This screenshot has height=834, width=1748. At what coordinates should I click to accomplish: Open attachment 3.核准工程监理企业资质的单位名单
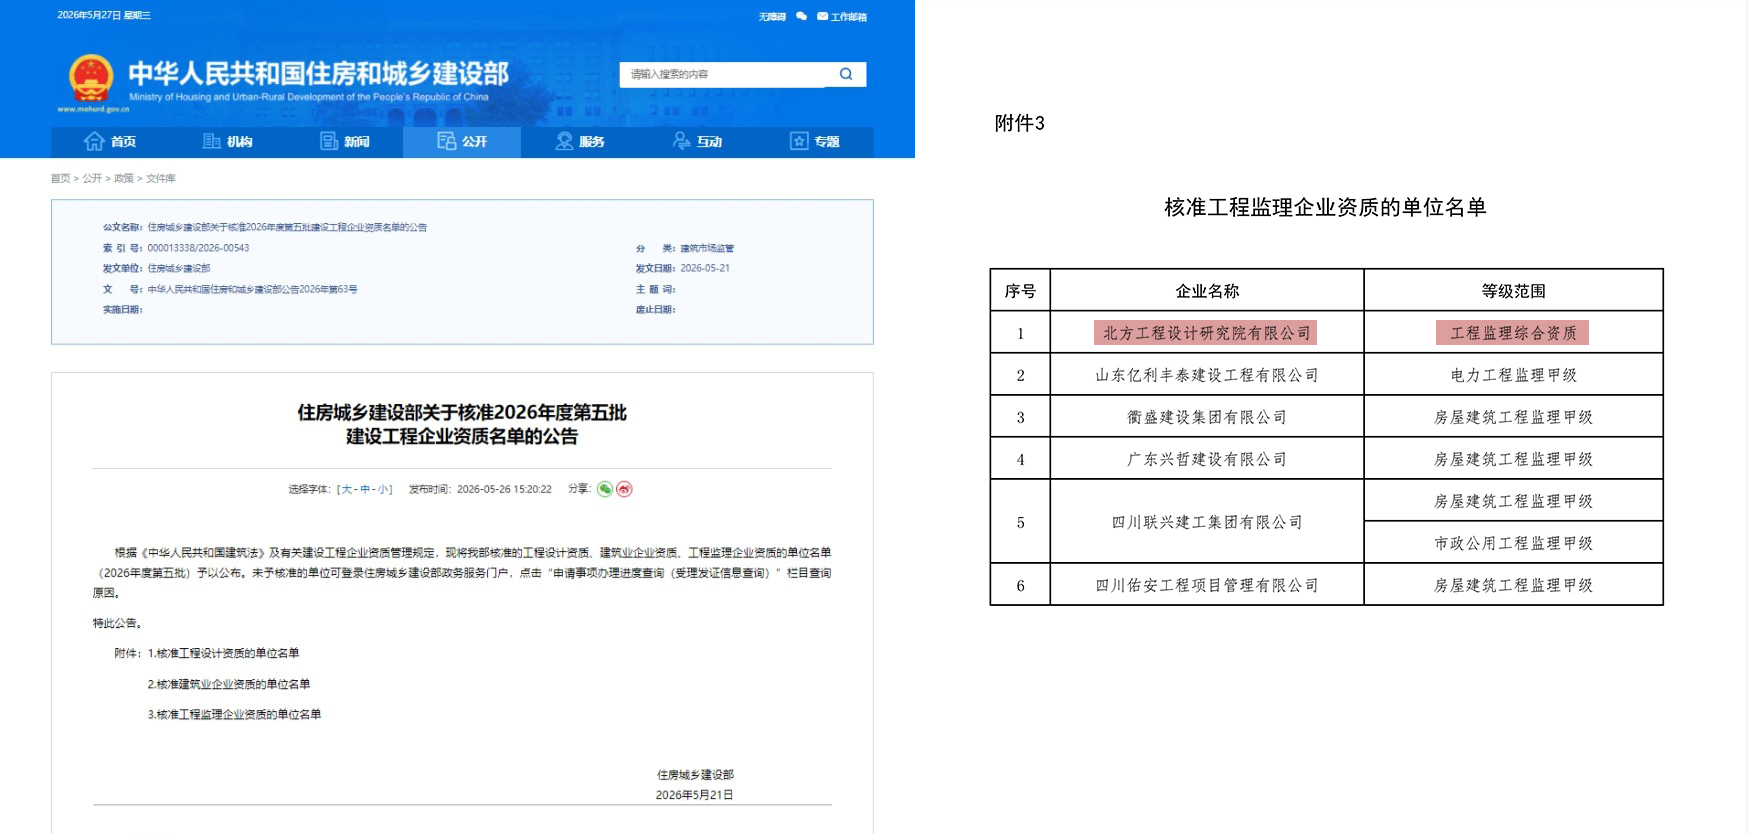234,714
